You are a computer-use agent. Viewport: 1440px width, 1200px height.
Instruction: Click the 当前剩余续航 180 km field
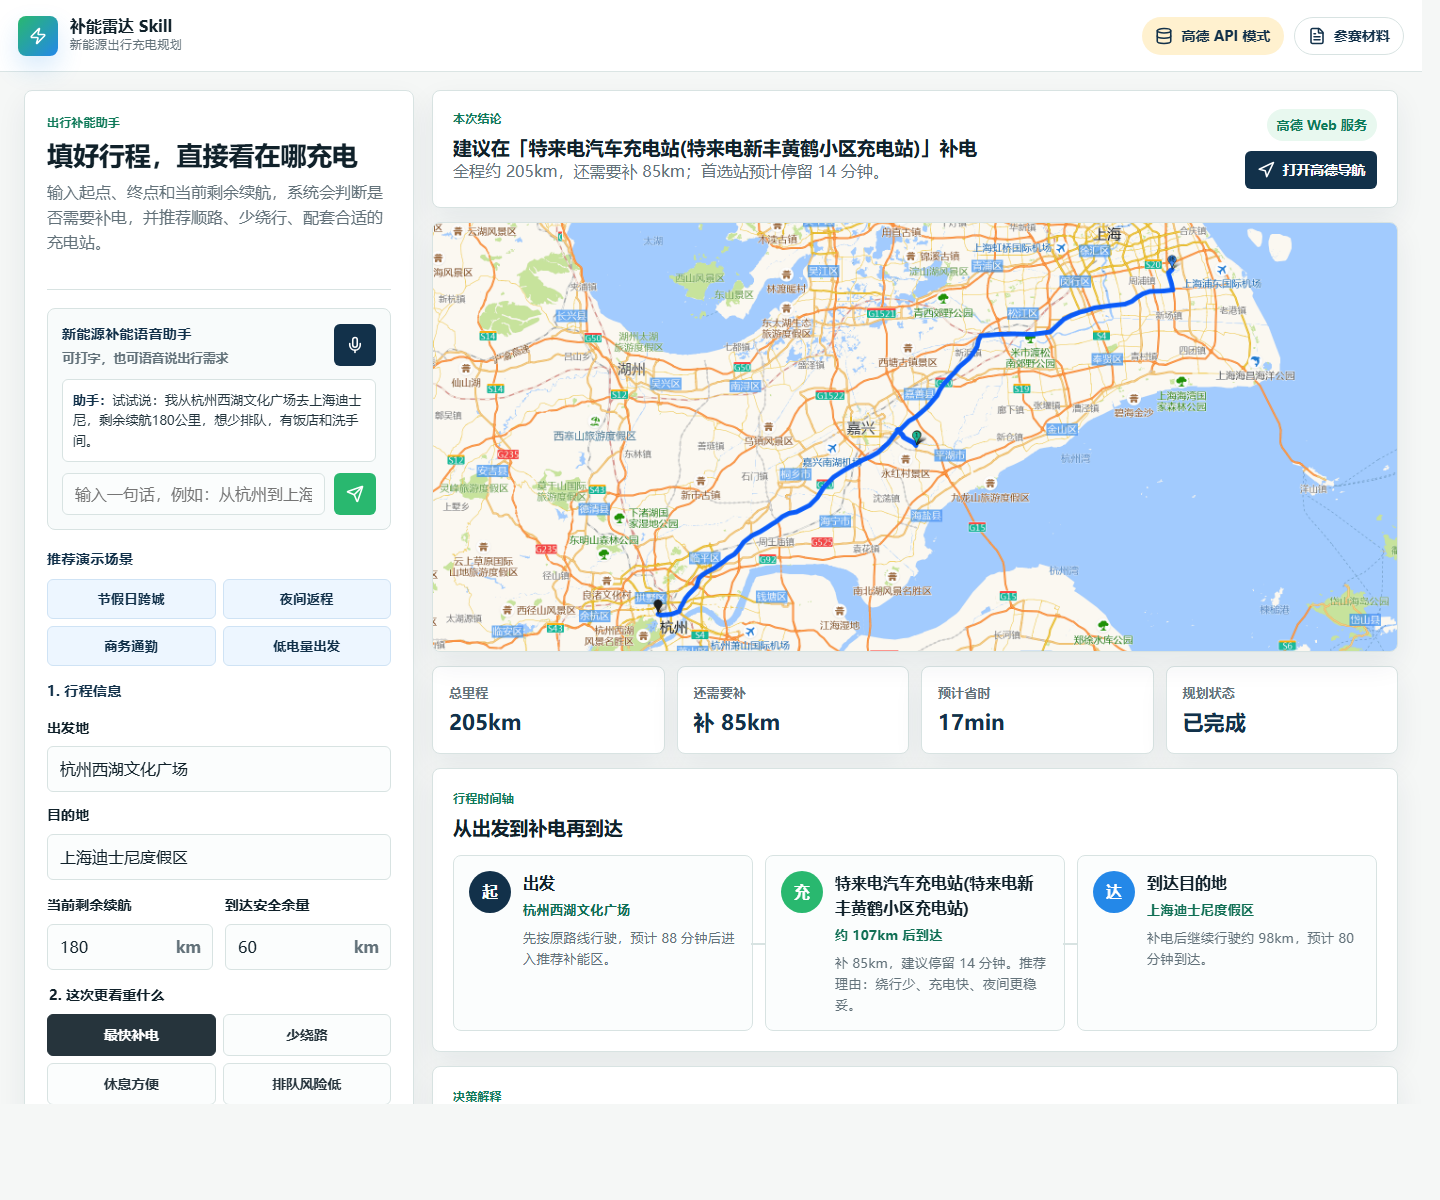coord(130,947)
